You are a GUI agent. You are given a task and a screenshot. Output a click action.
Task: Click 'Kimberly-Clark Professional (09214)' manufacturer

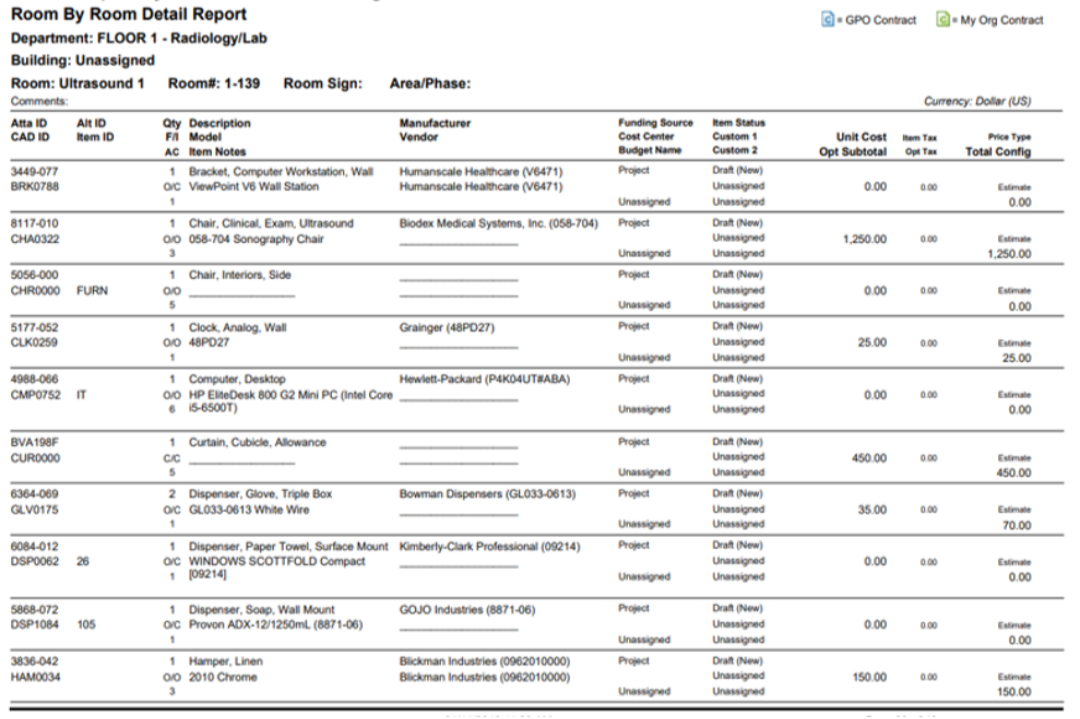(x=490, y=546)
